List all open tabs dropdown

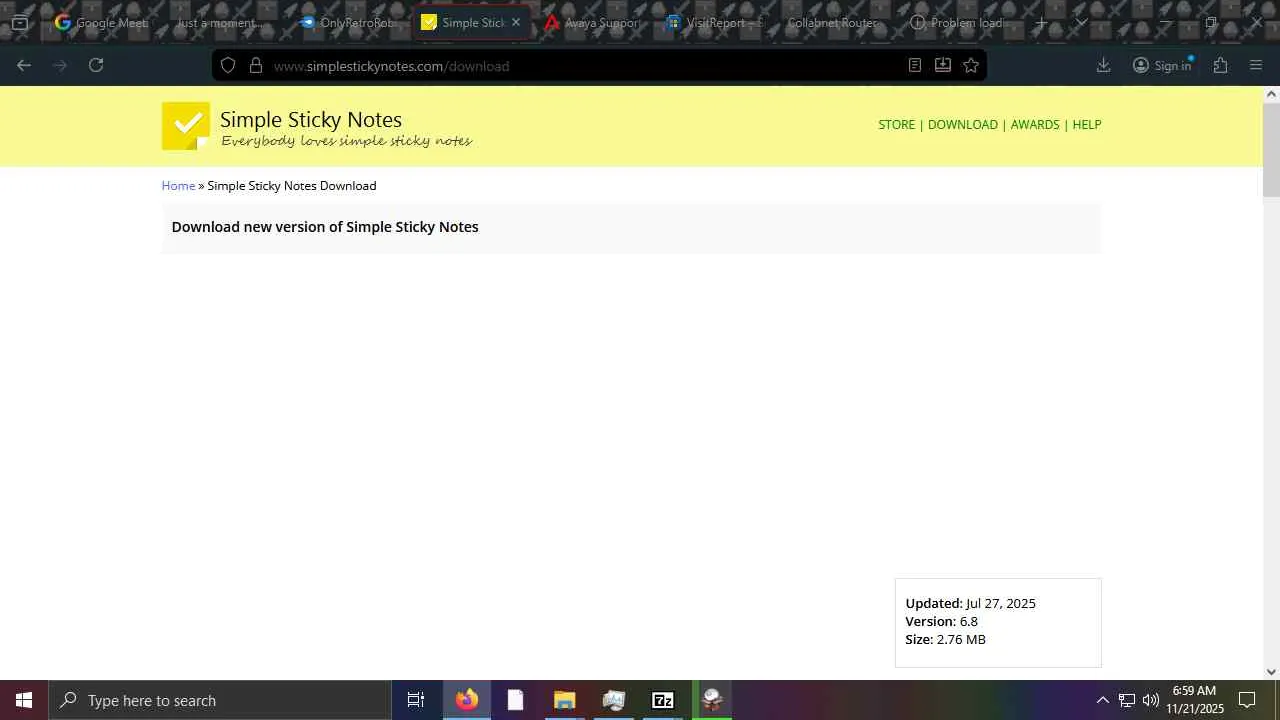[1081, 22]
